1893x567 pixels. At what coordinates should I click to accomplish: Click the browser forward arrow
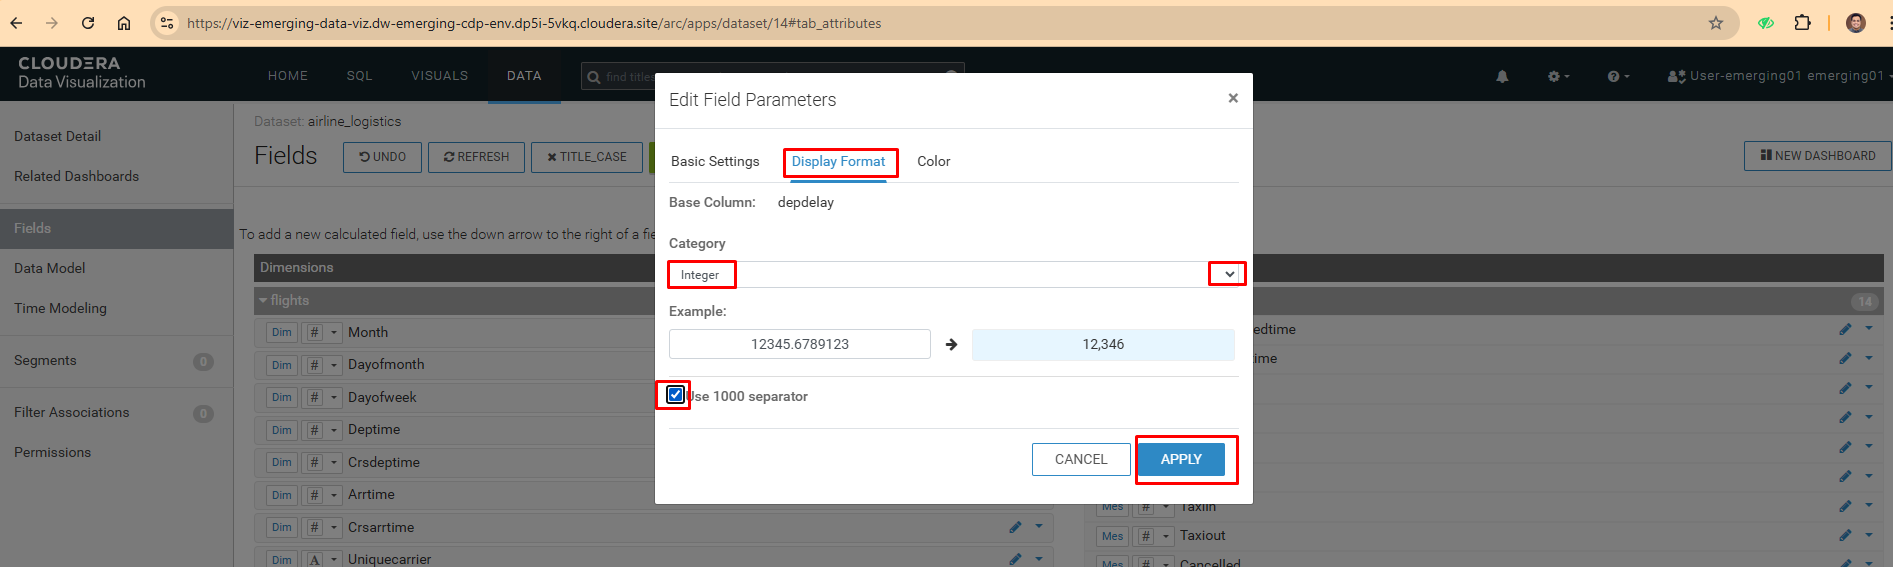point(52,23)
